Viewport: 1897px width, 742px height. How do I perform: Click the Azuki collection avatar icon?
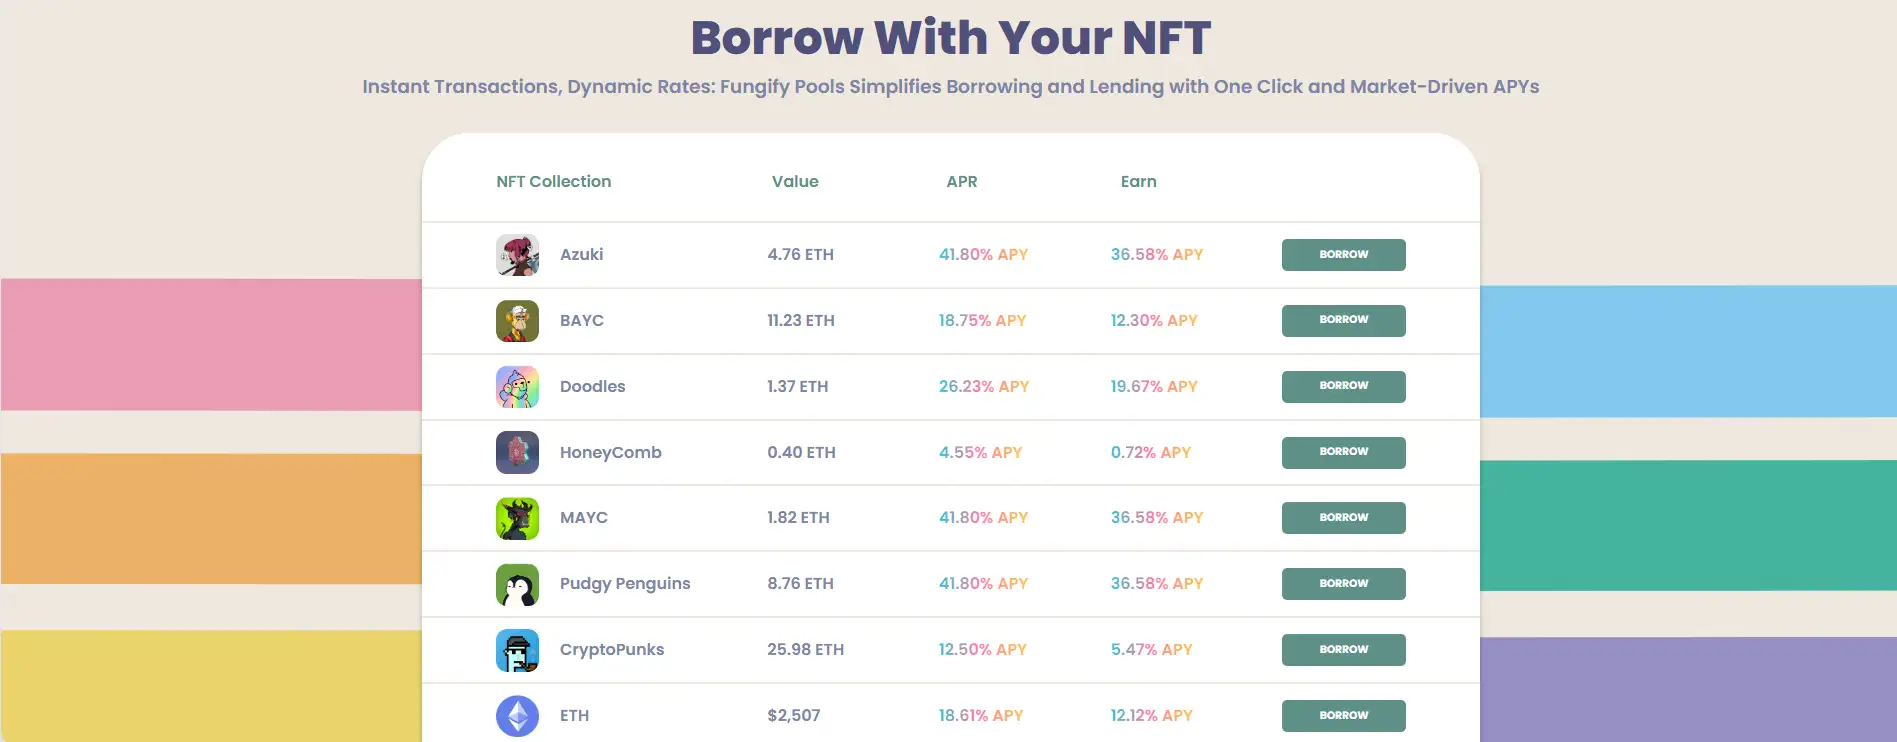click(x=517, y=255)
